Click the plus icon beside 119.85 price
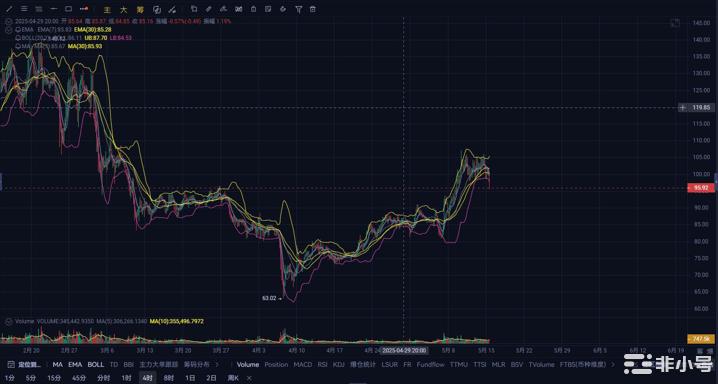This screenshot has height=384, width=718. point(683,108)
